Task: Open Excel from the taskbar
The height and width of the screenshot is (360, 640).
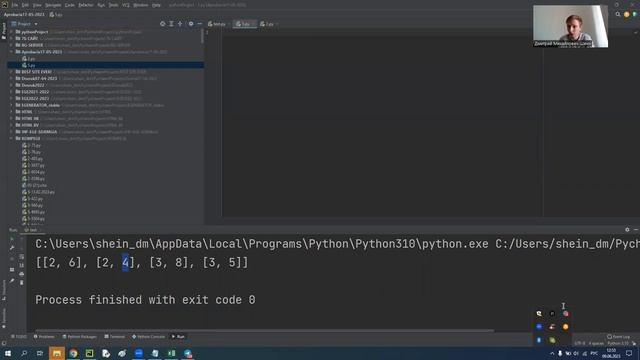Action: (x=171, y=353)
